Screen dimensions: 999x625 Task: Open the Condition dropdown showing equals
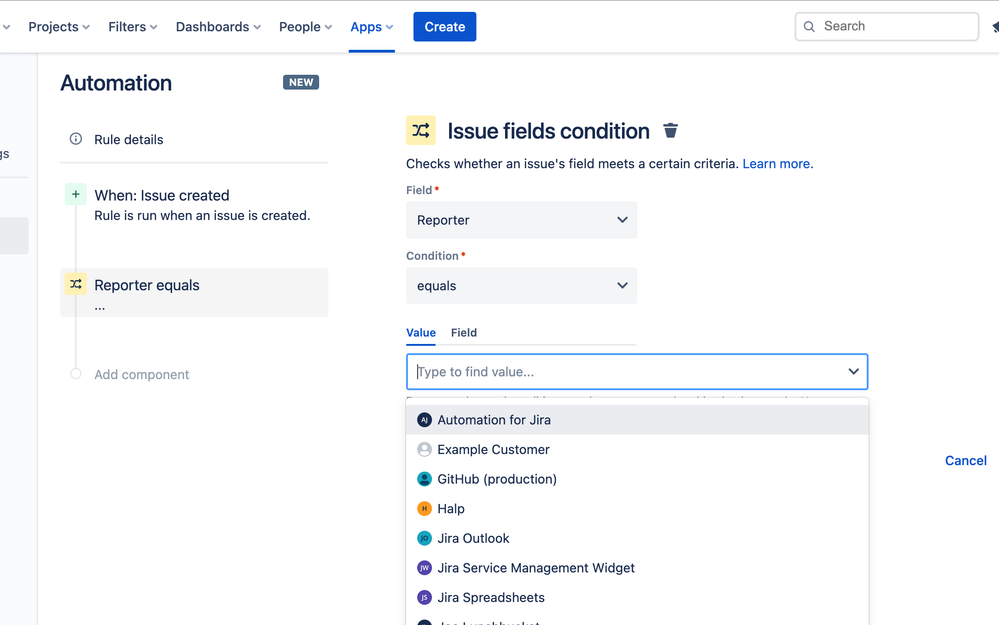(522, 285)
